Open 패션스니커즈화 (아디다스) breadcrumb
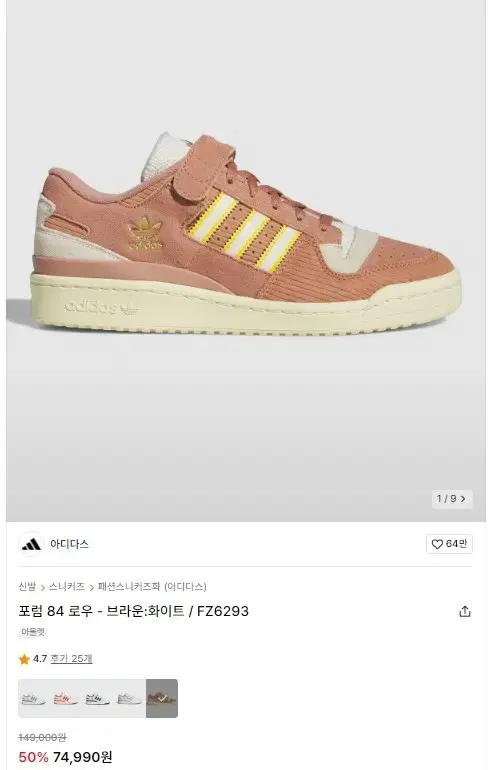 click(152, 586)
